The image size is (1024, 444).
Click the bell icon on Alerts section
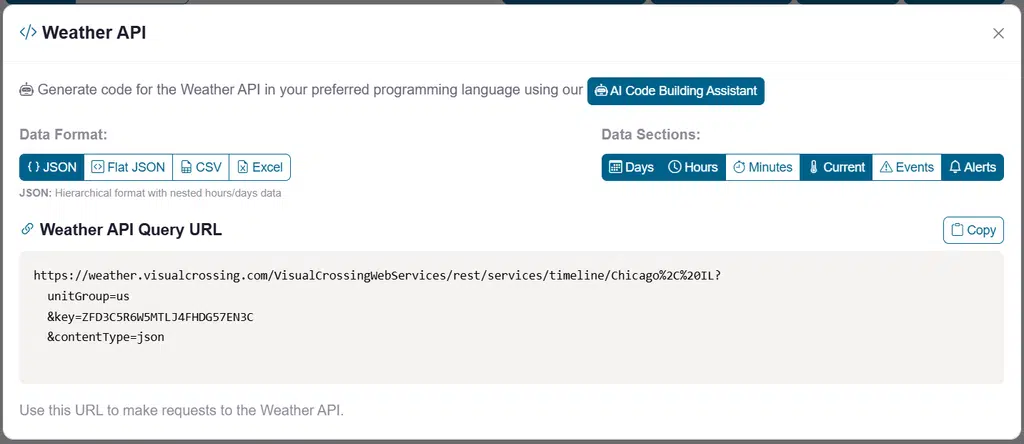click(955, 167)
